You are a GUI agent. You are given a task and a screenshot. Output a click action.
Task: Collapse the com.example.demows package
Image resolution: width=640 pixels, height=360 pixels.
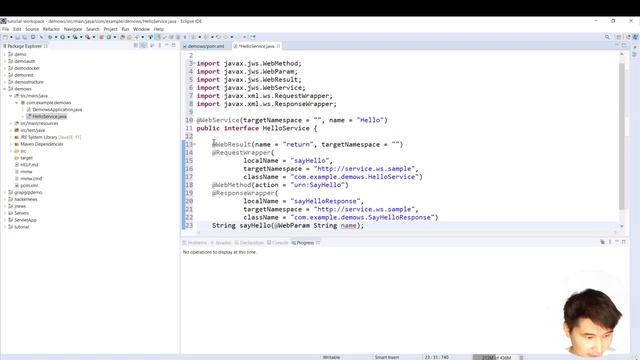pyautogui.click(x=17, y=103)
